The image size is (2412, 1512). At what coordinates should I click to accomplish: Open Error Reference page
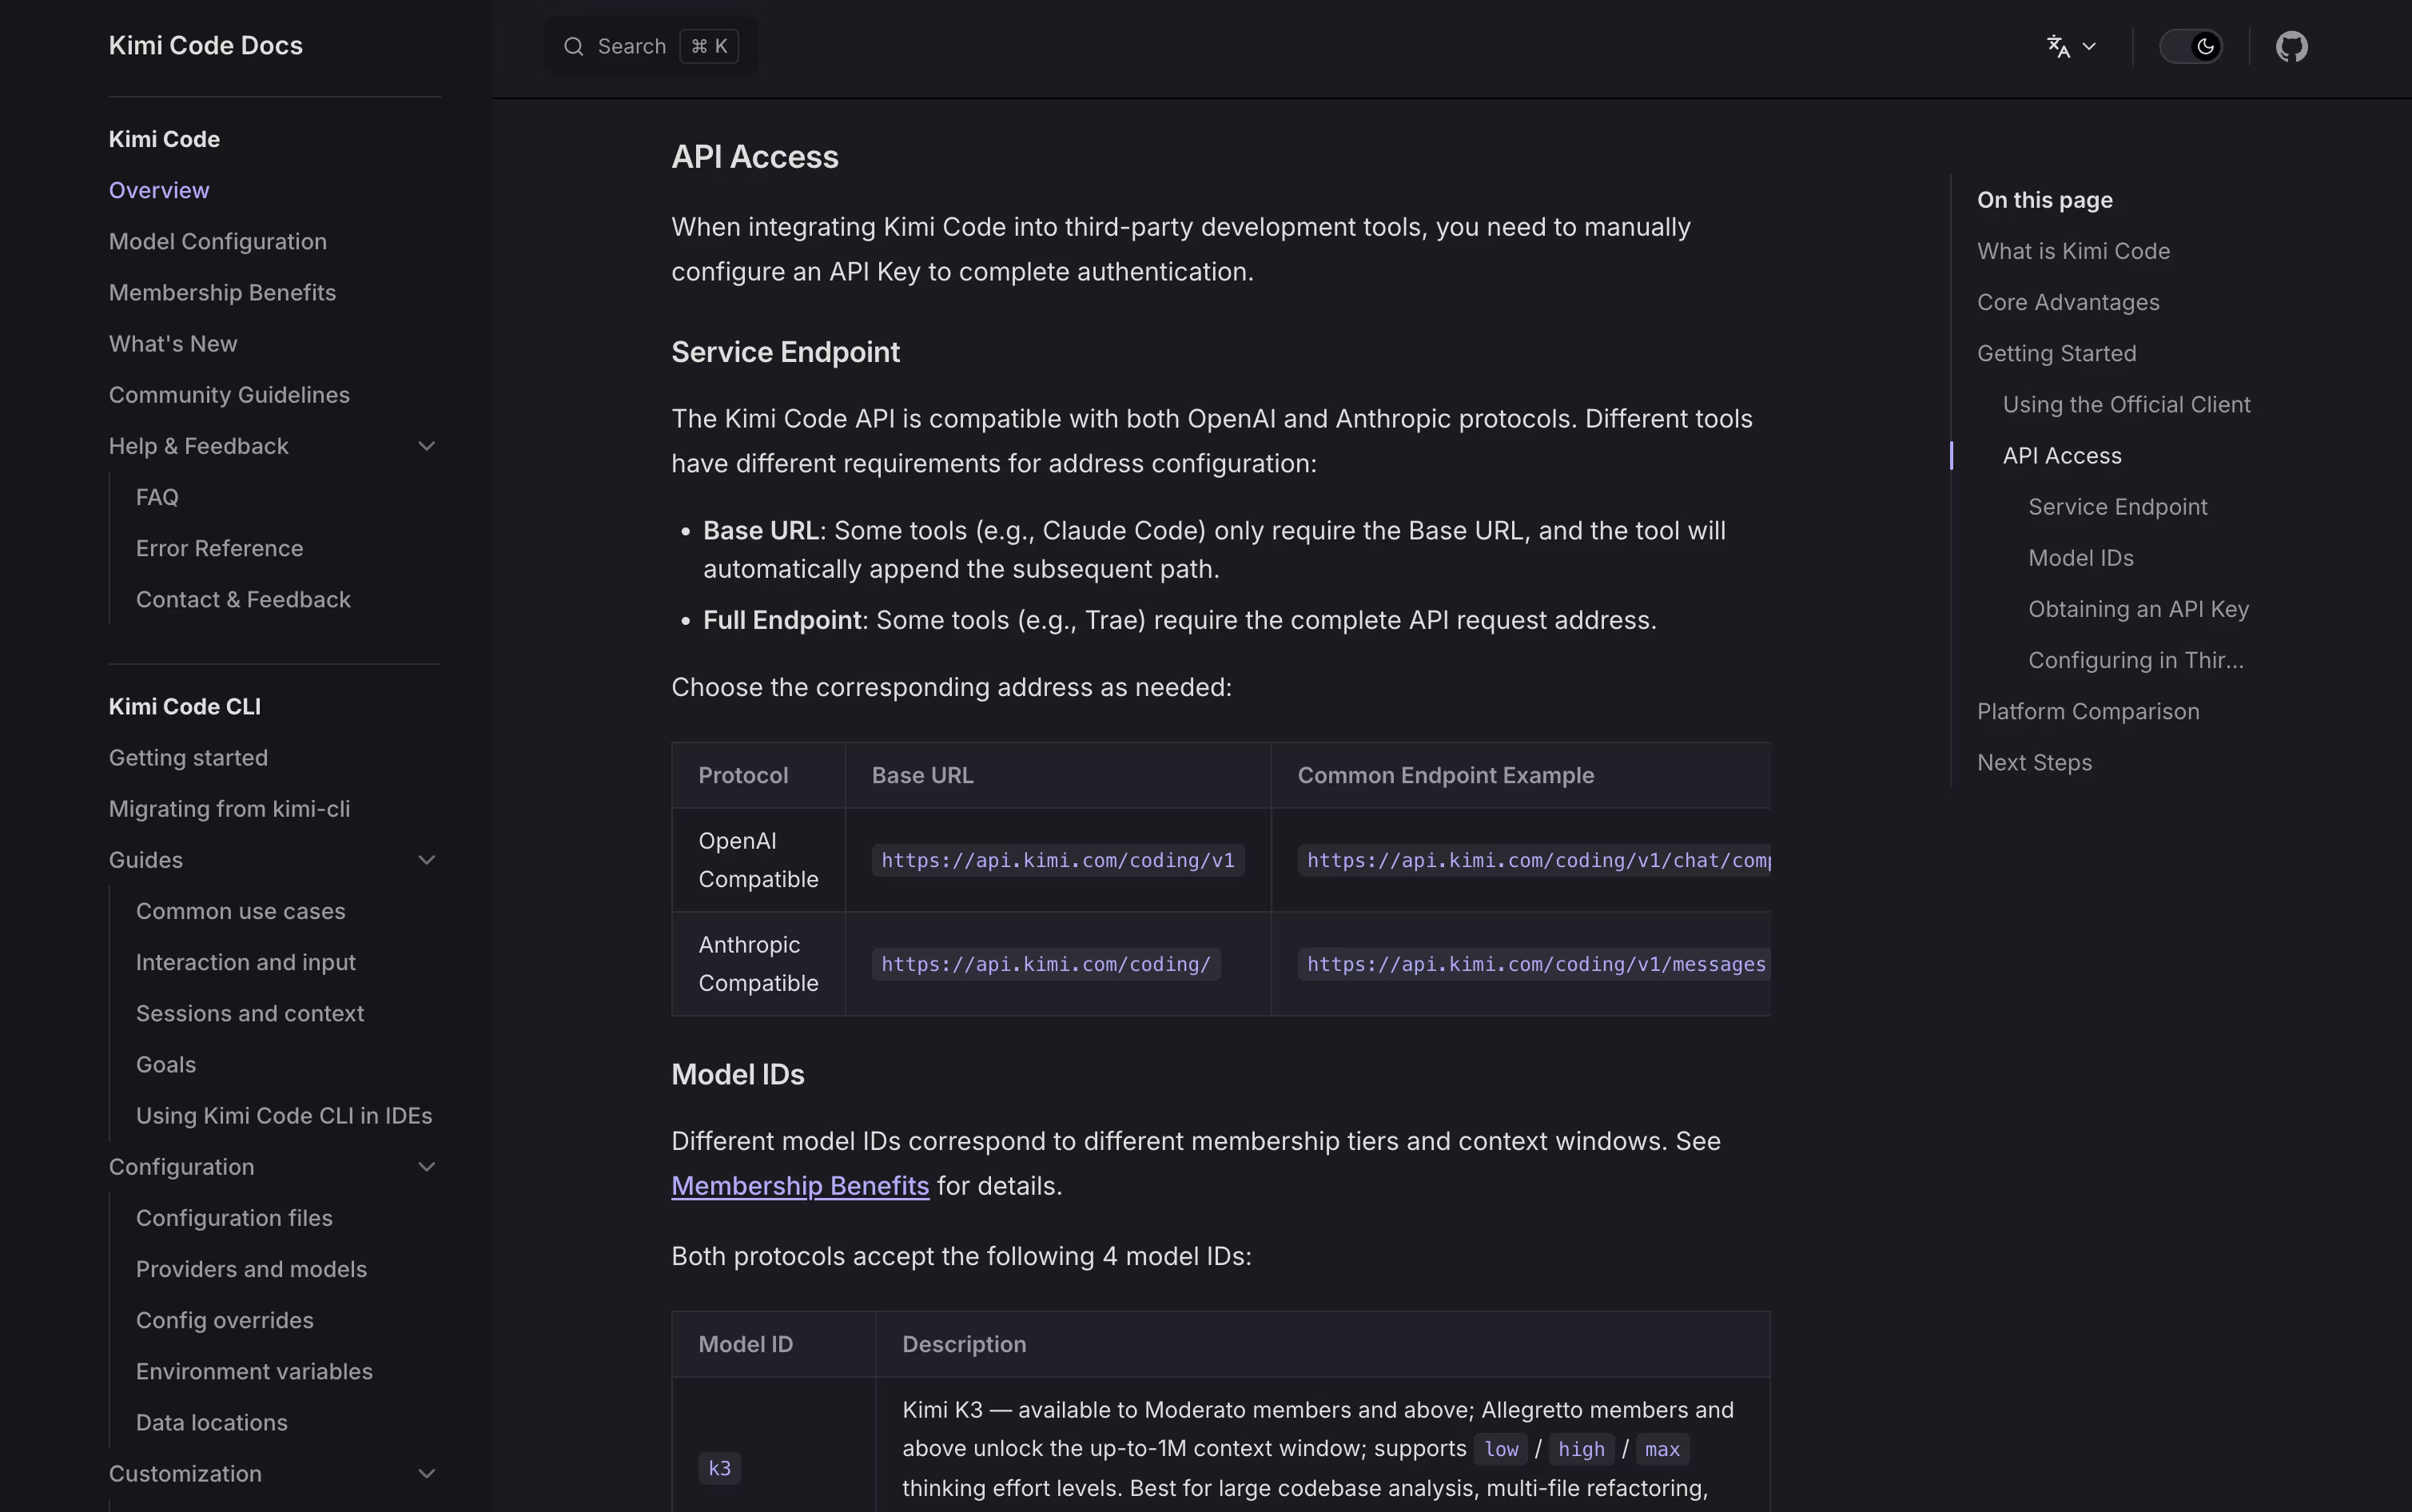(219, 548)
